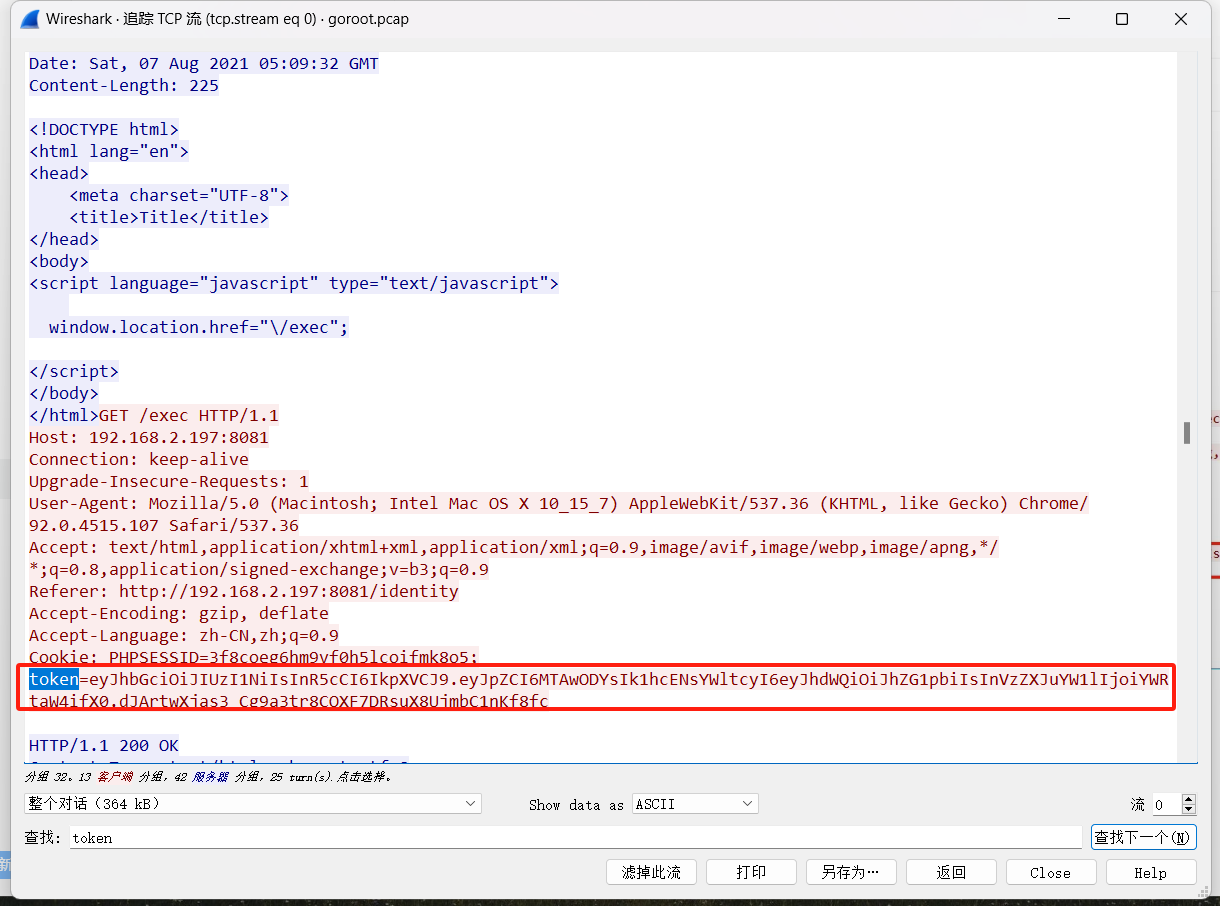Click the highlighted word token in Cookie

coord(54,680)
